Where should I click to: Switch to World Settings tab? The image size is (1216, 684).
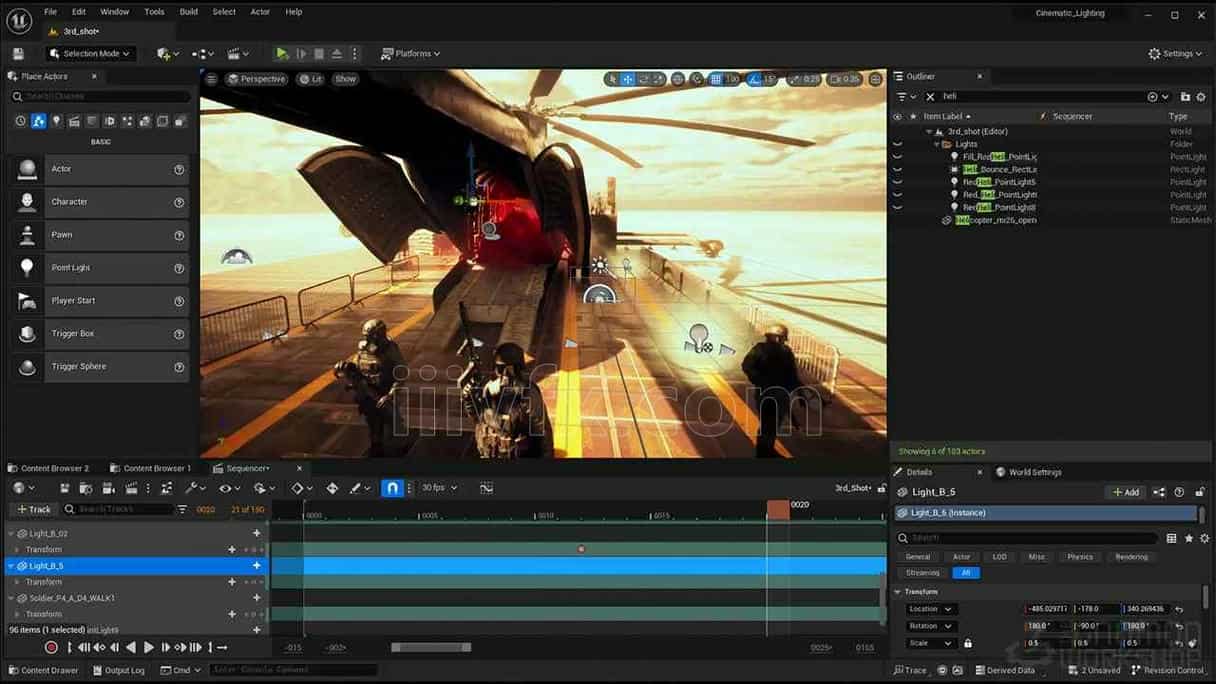tap(1029, 472)
